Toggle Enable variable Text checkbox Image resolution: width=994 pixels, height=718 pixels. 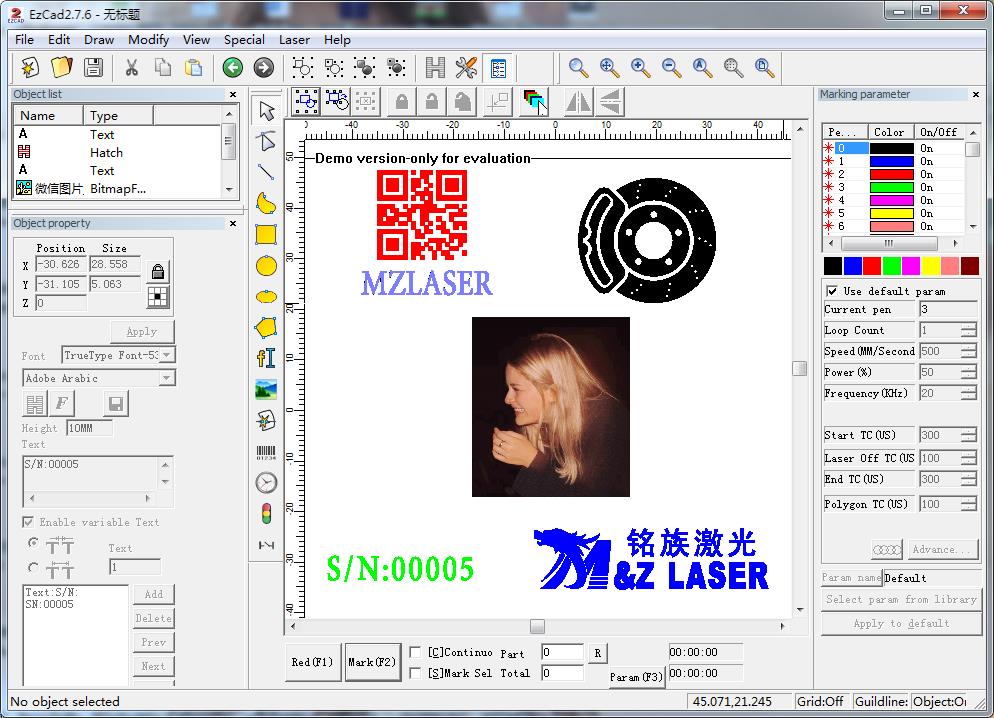(28, 522)
